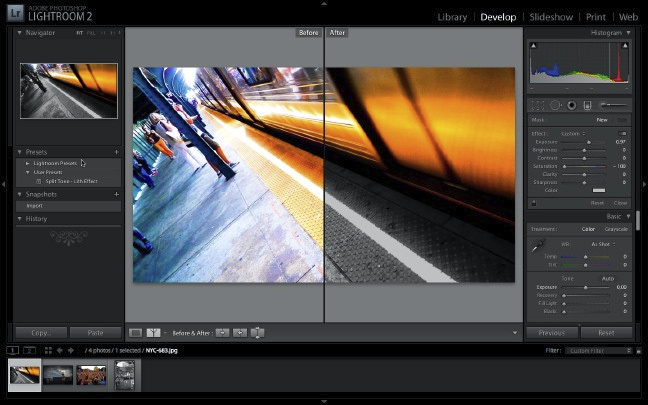Switch to the Library module

452,17
